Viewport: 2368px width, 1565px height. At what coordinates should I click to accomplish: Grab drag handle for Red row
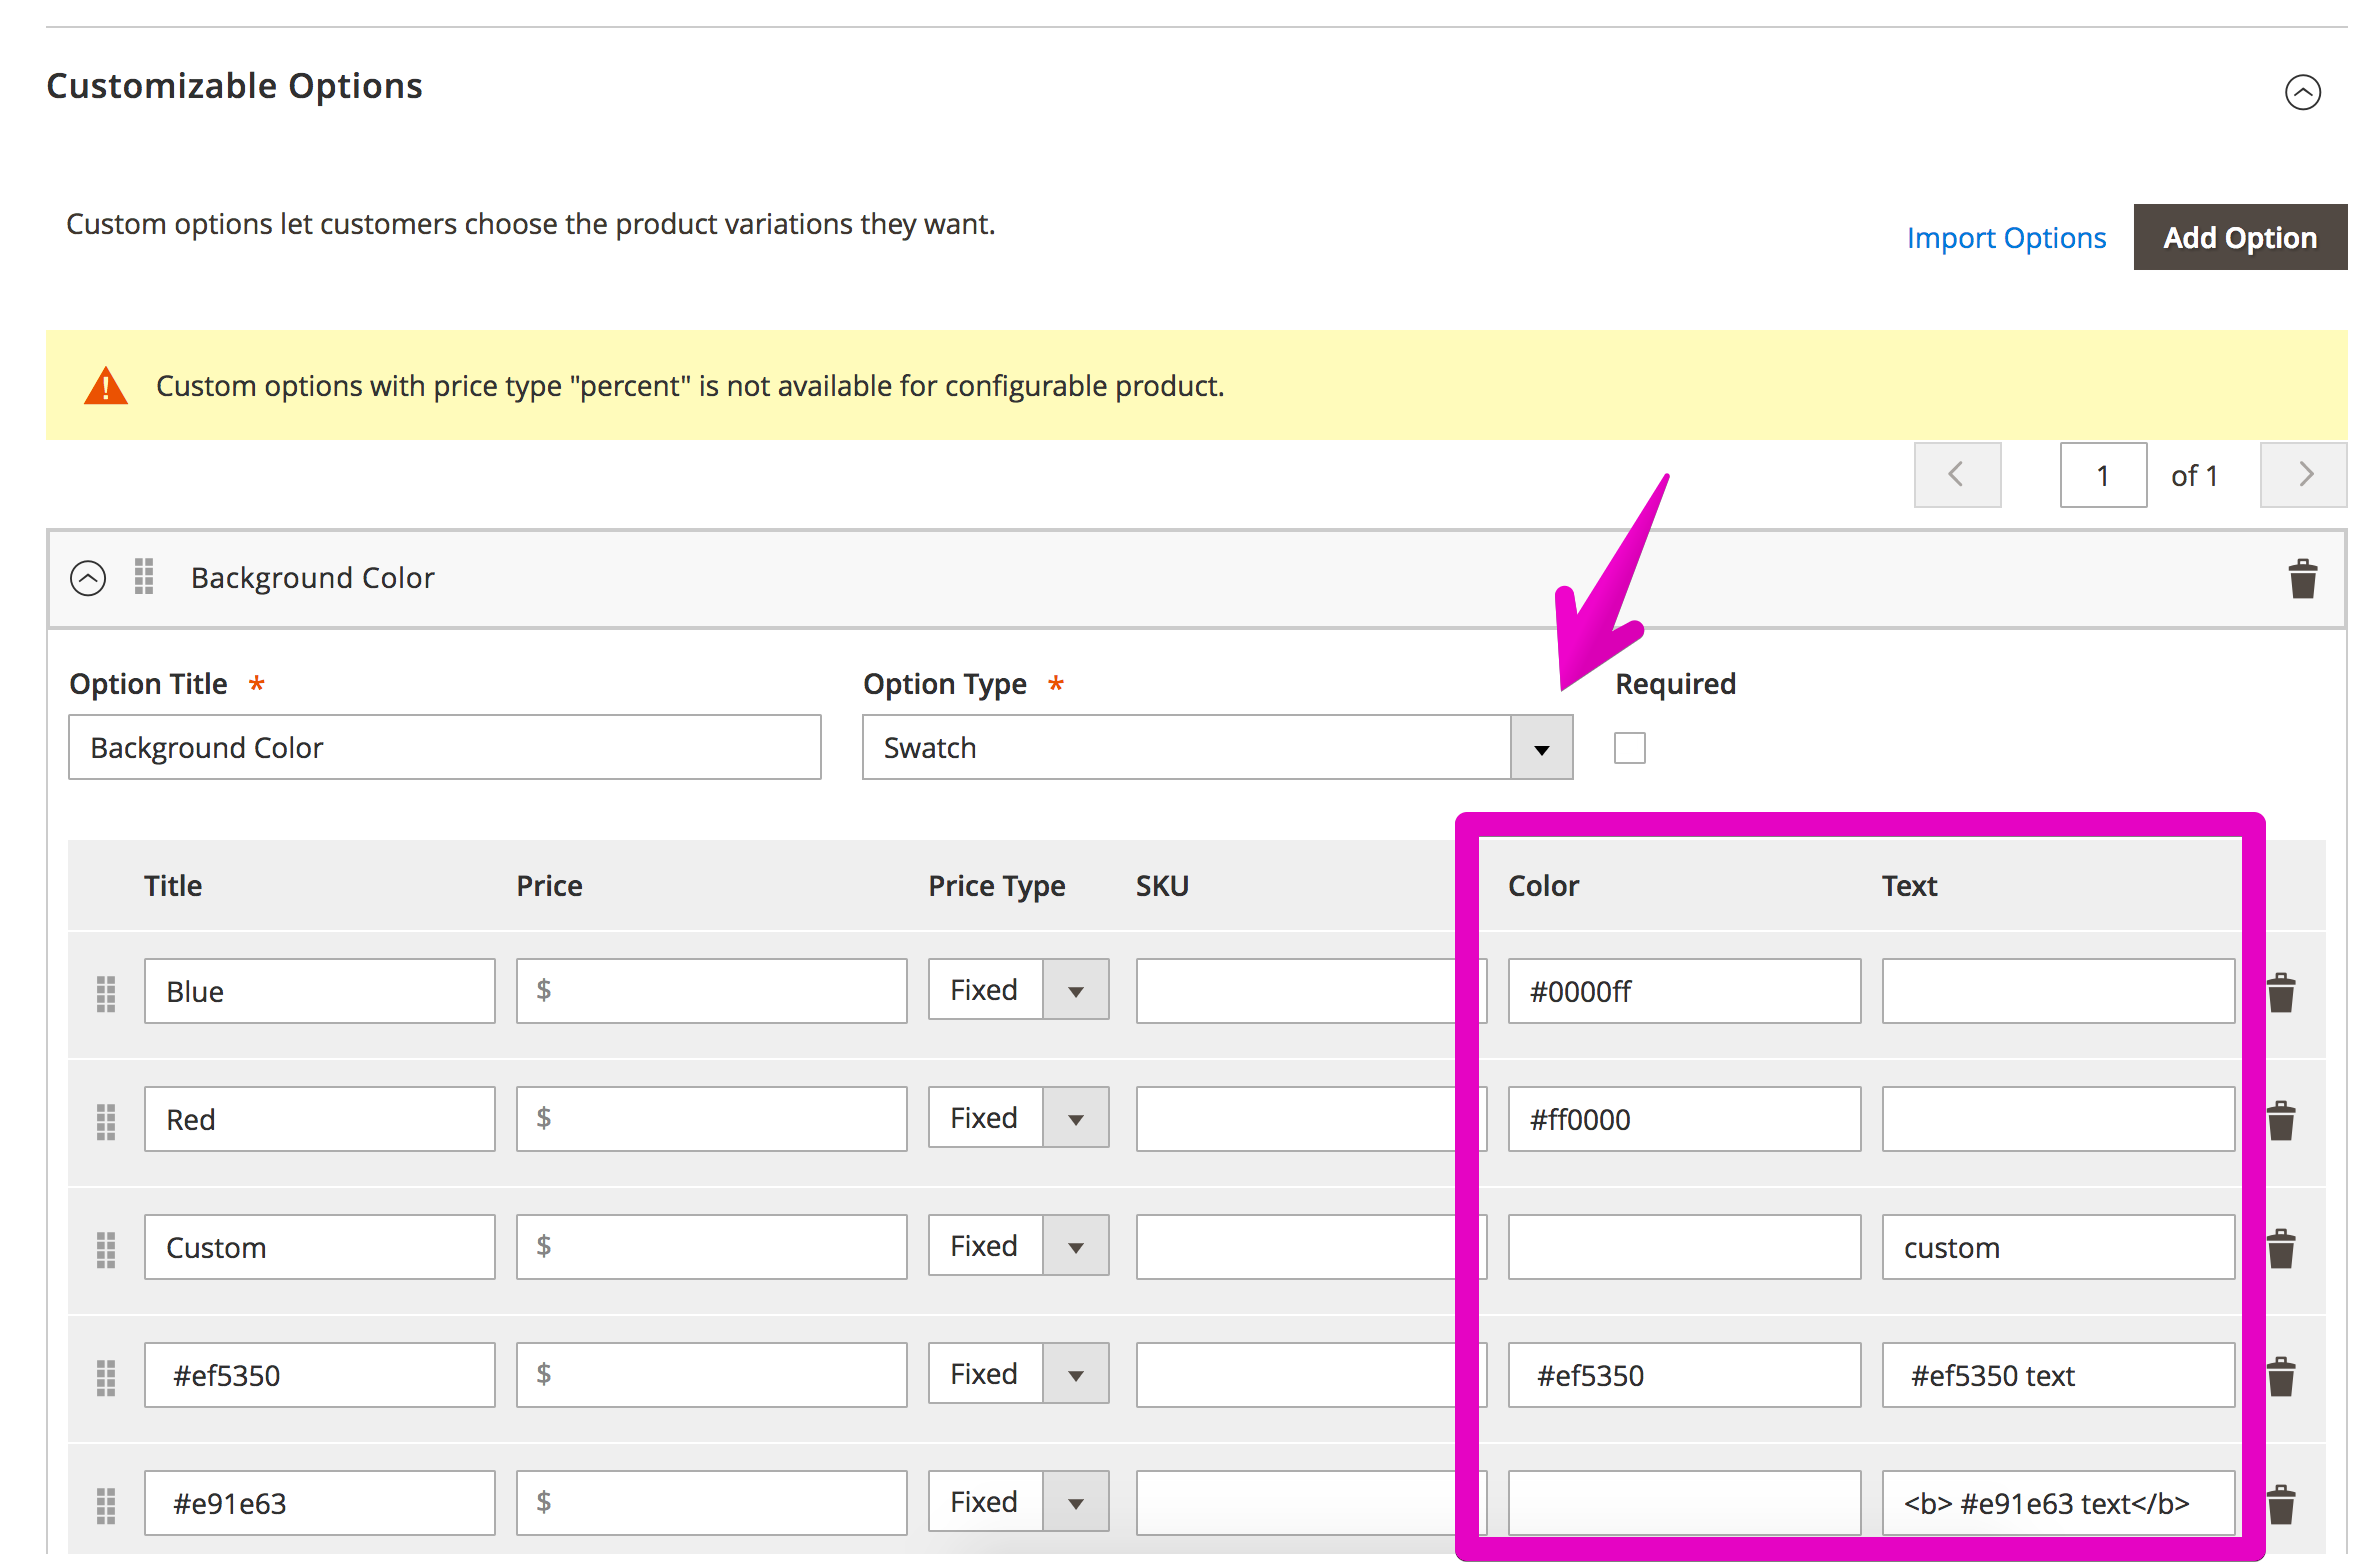(x=106, y=1121)
